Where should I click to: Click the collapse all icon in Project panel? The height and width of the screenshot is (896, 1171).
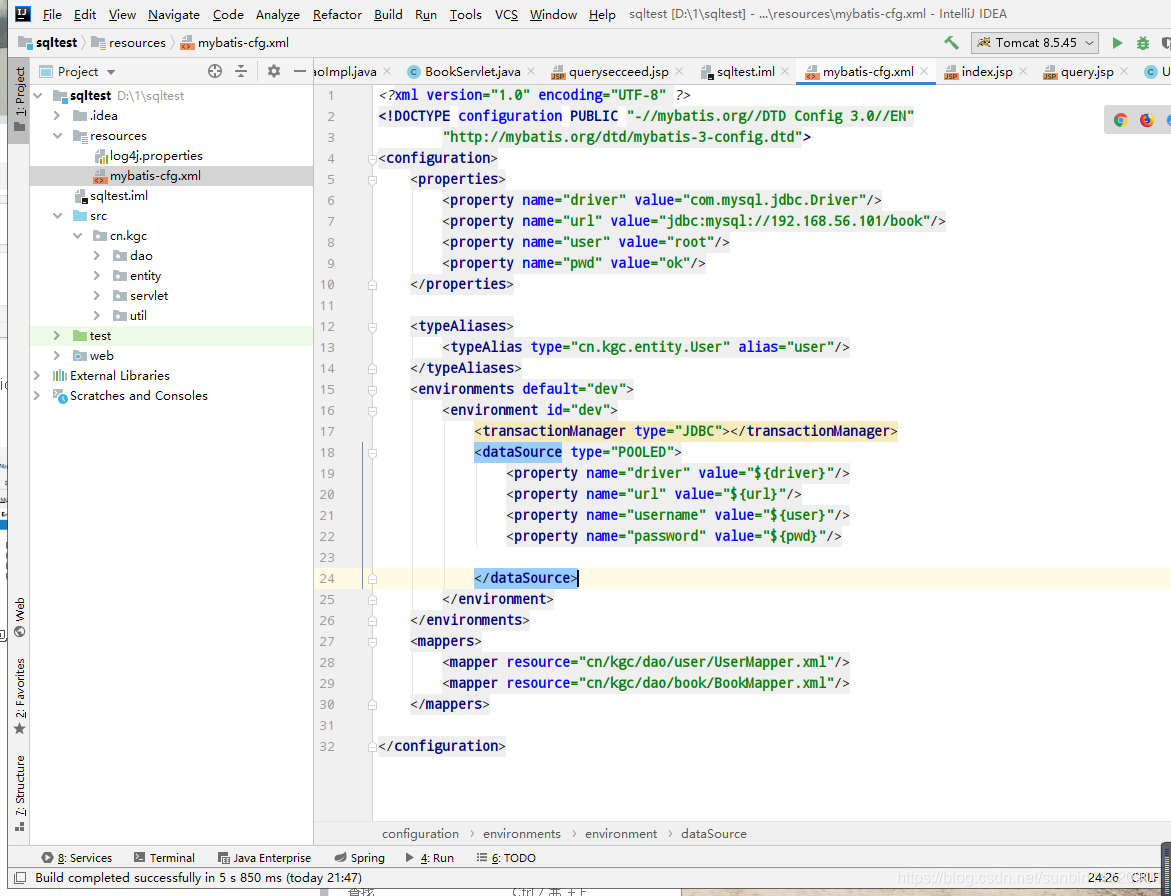[x=240, y=72]
